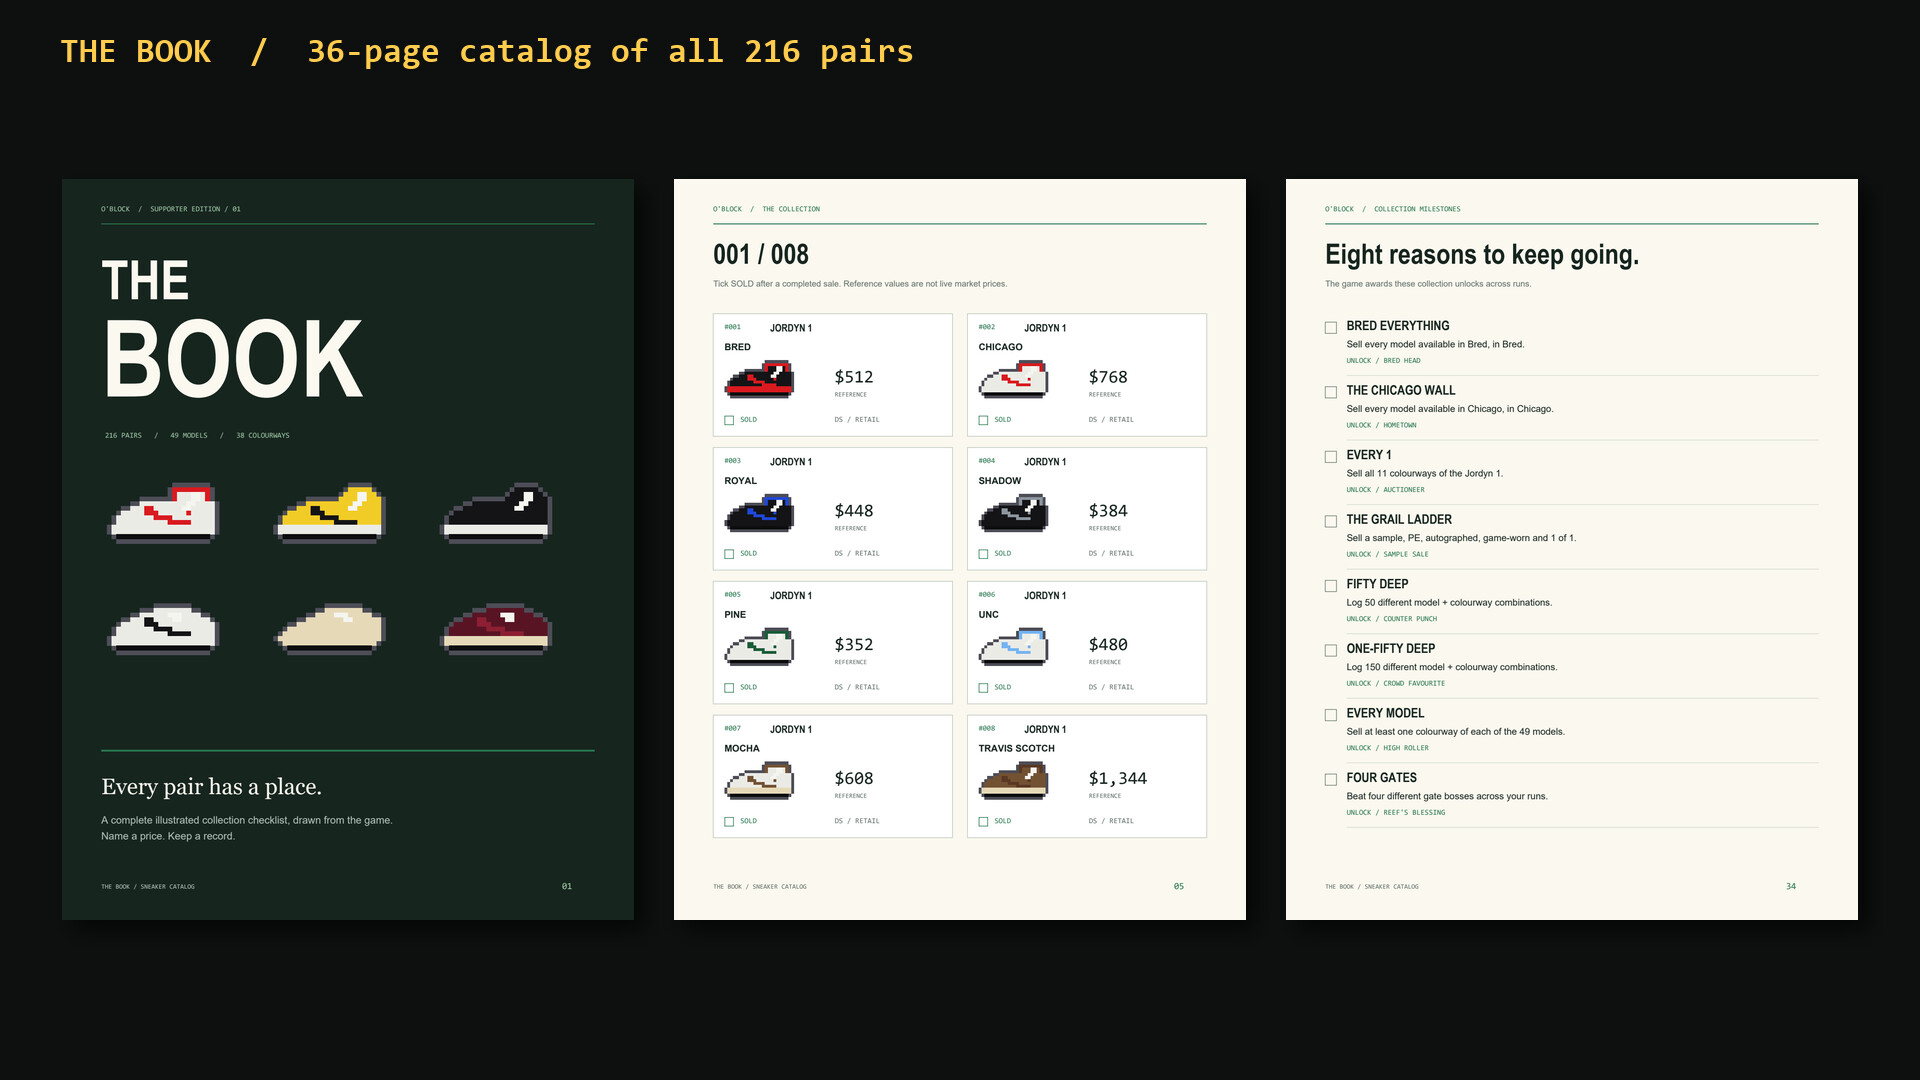Tick SOLD checkbox for Bred #001
The image size is (1920, 1080).
729,420
